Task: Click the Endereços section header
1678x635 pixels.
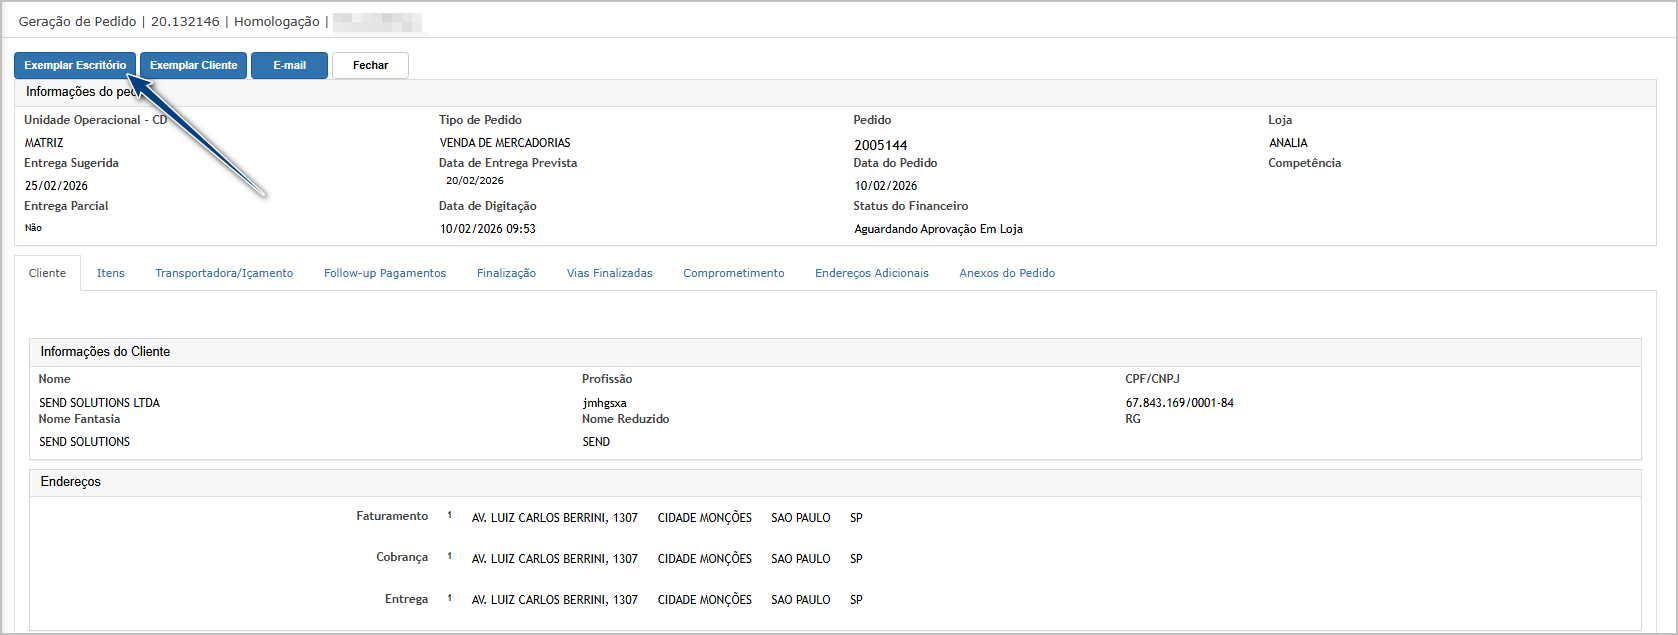Action: coord(70,482)
